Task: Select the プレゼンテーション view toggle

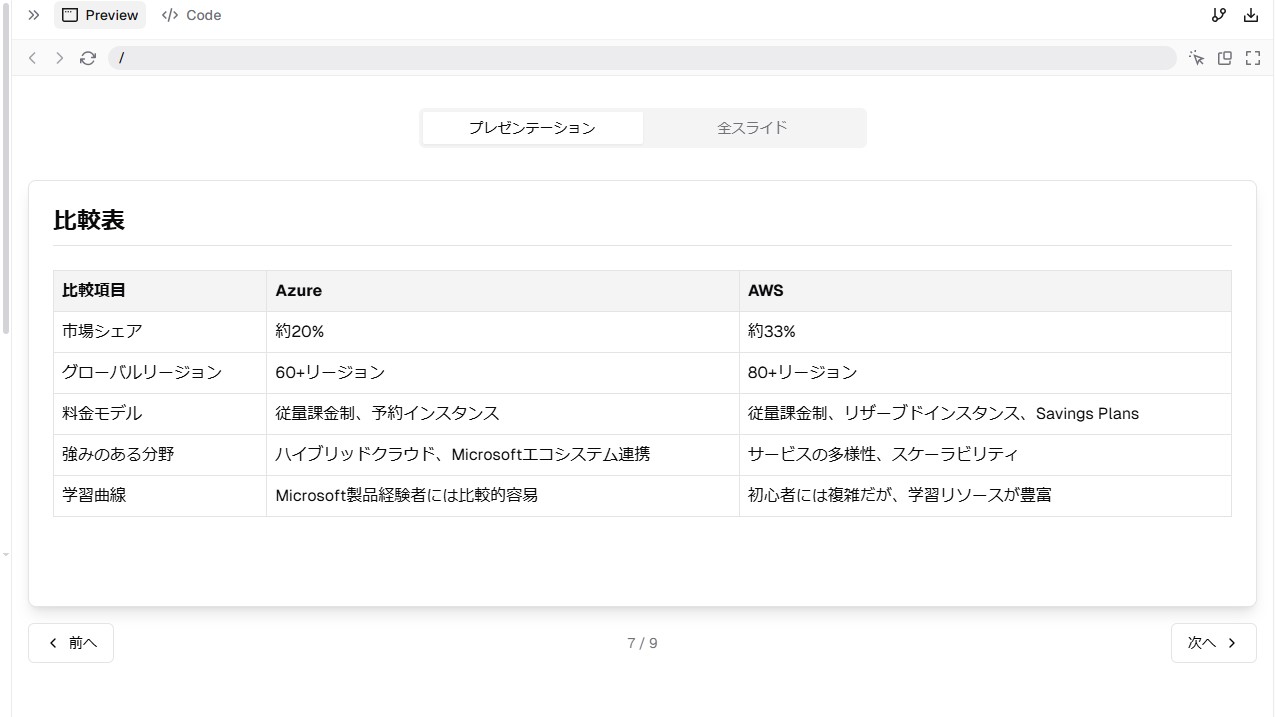Action: [x=532, y=128]
